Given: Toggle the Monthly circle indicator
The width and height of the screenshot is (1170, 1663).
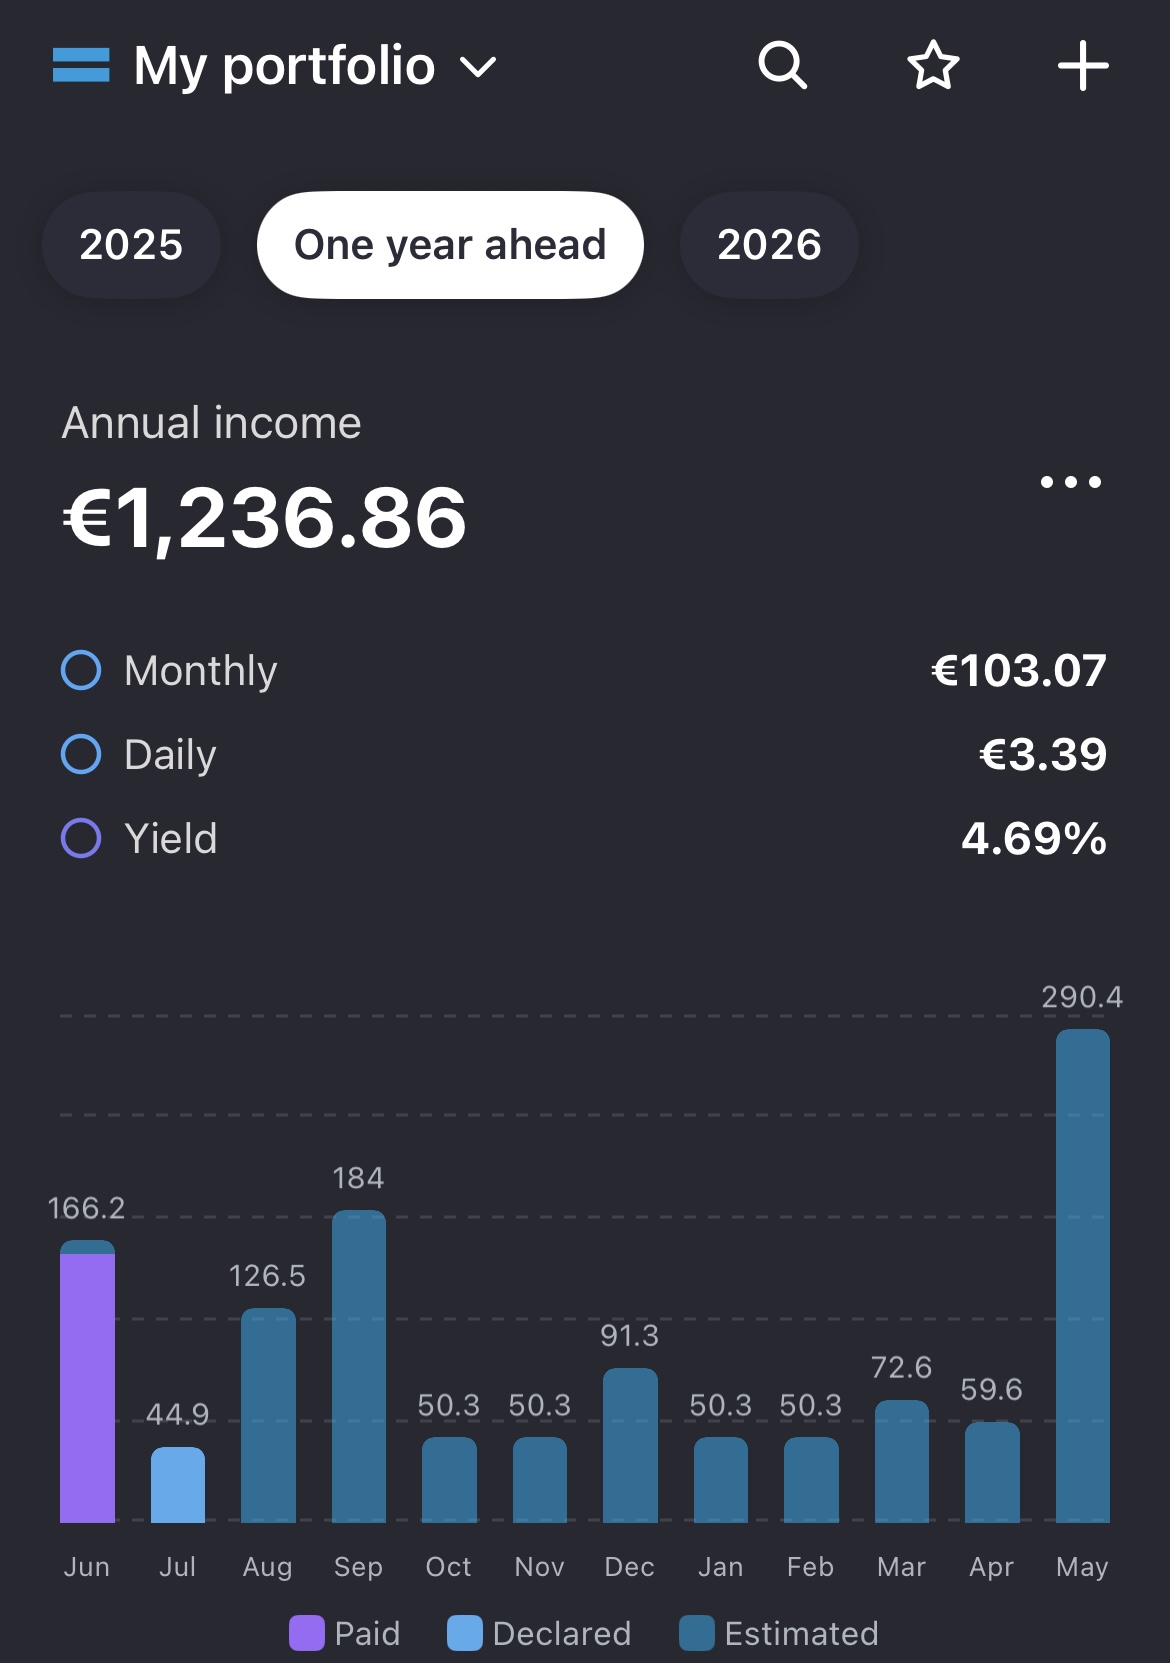Looking at the screenshot, I should [x=81, y=670].
